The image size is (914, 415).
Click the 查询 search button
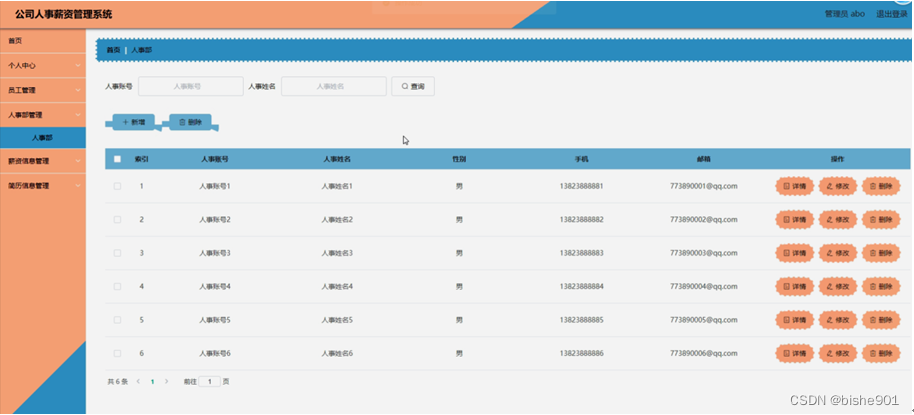click(x=413, y=86)
